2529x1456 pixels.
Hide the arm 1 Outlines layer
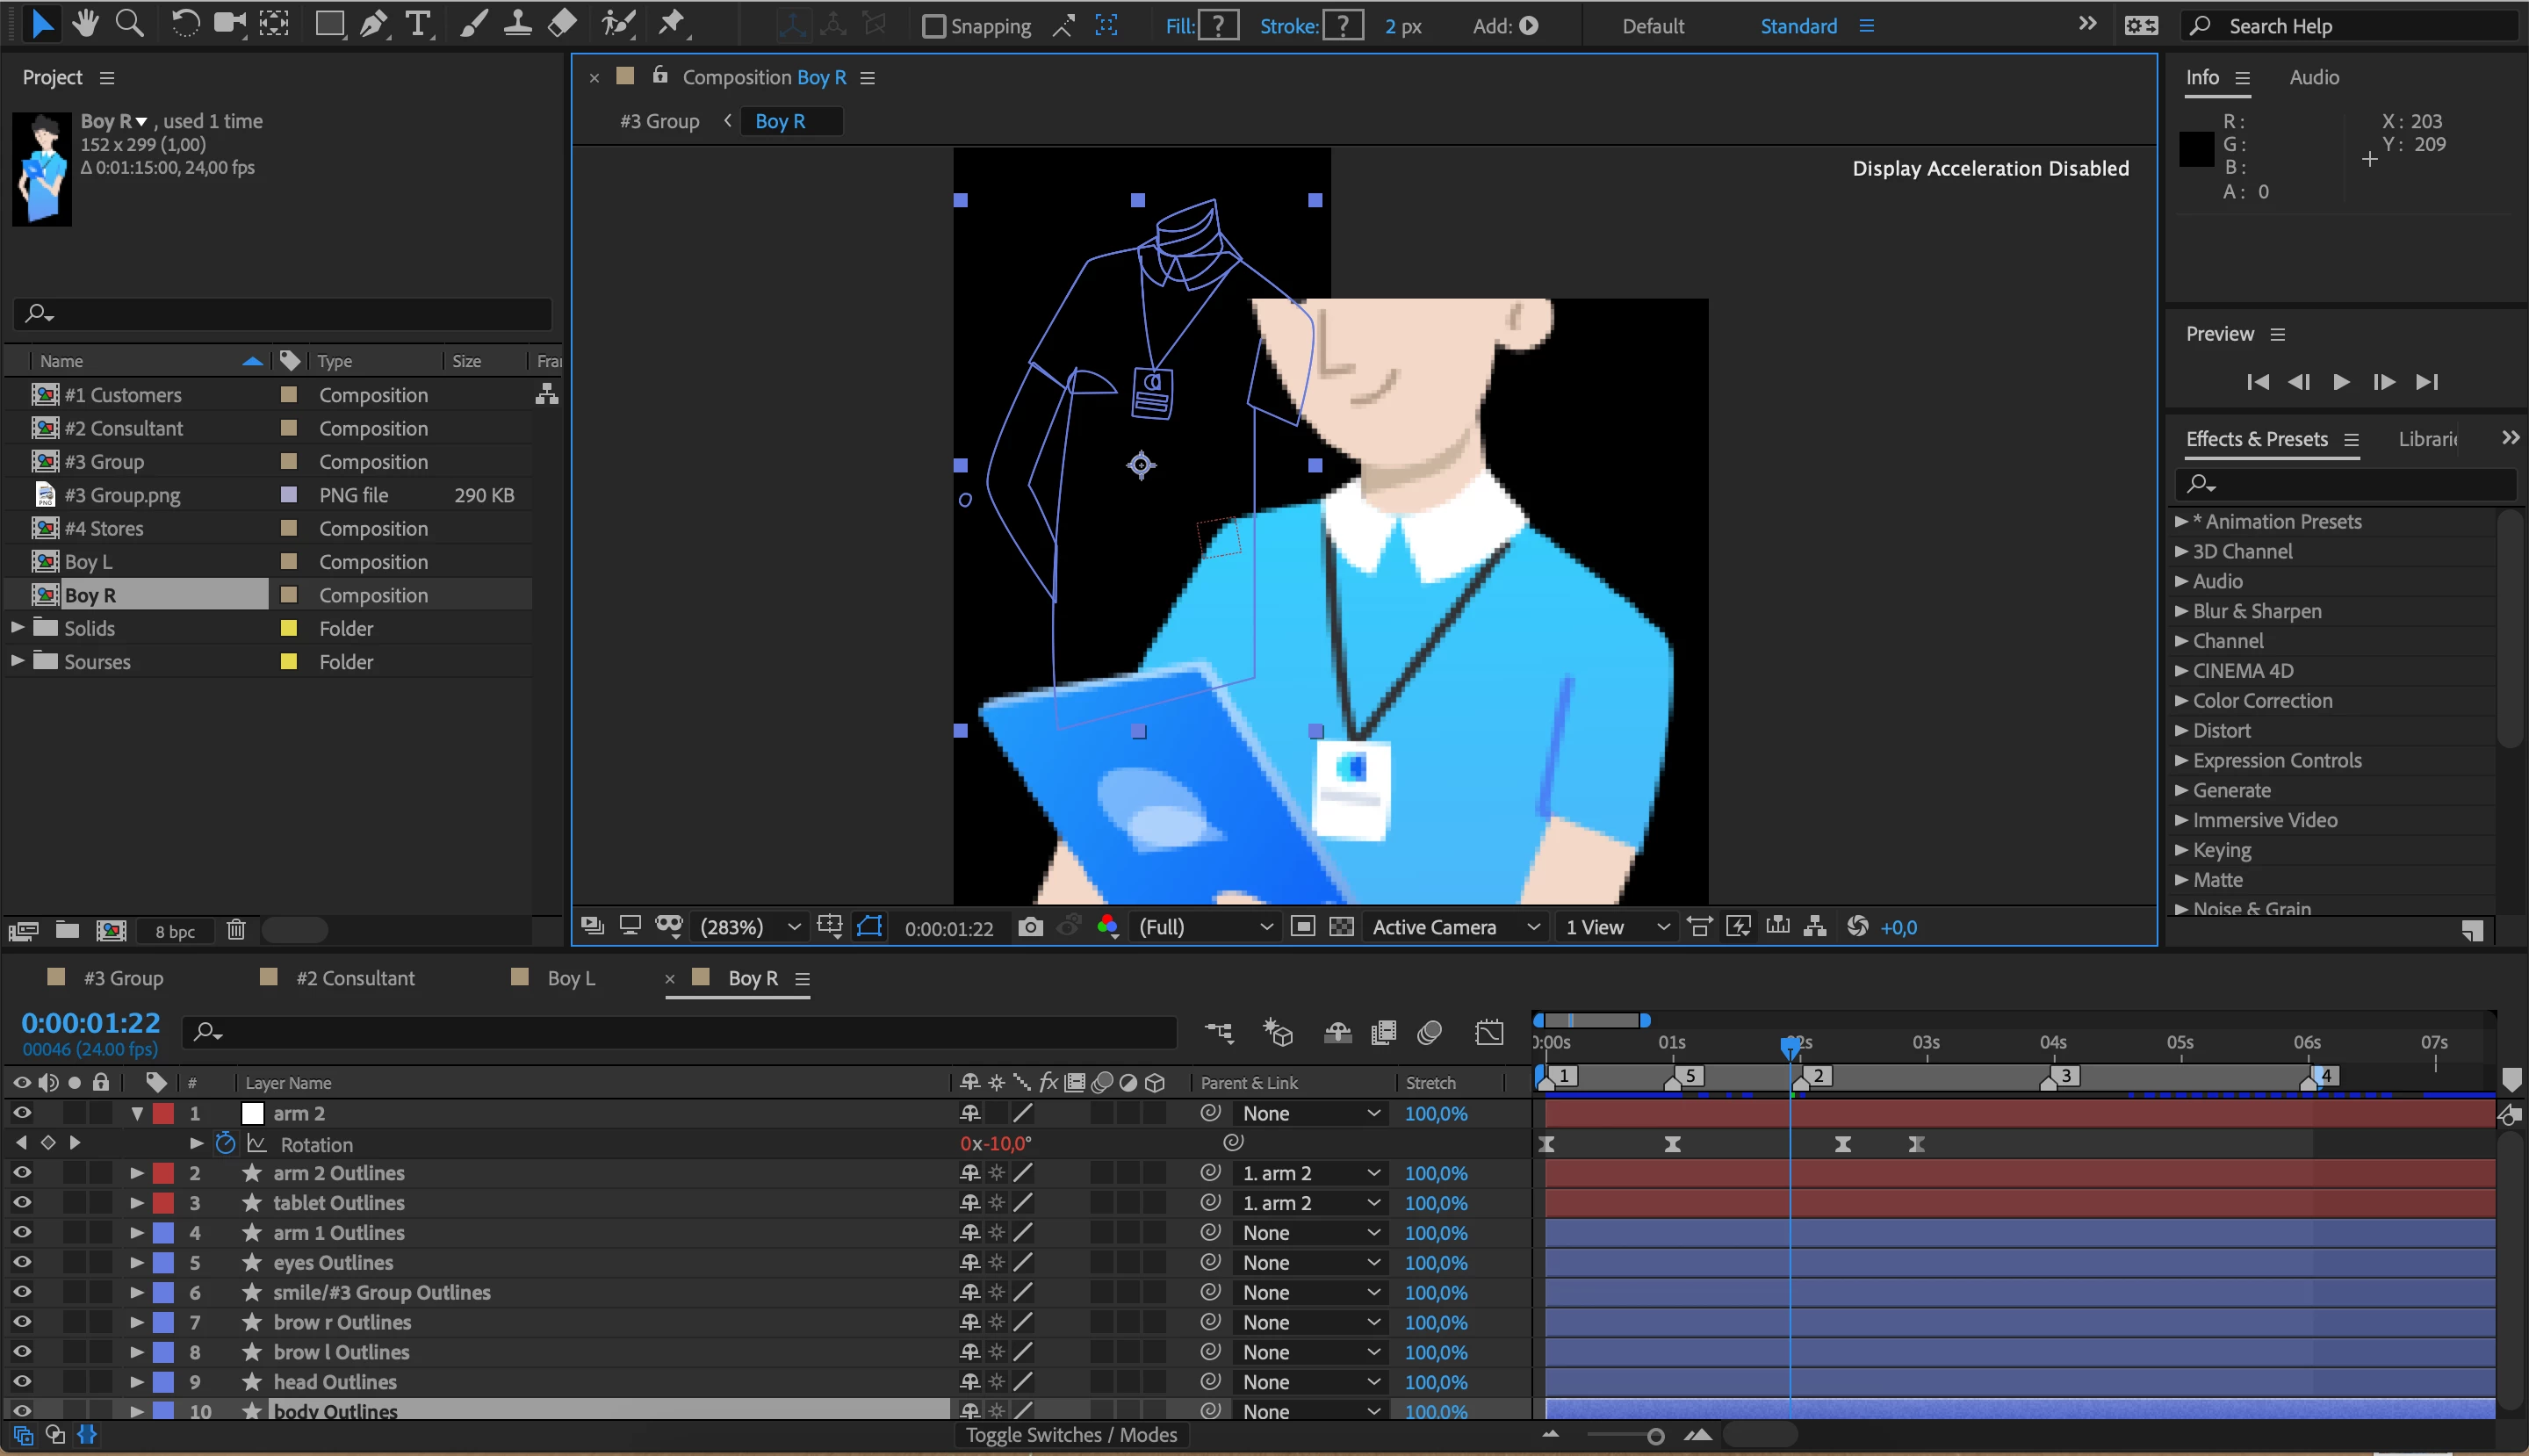tap(22, 1232)
